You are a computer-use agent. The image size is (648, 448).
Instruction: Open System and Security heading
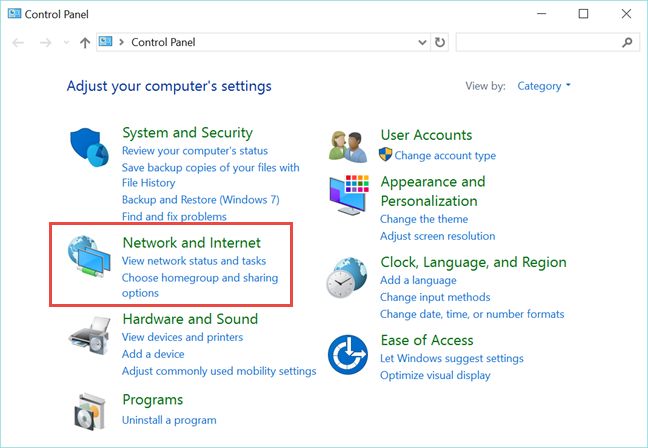pos(188,133)
